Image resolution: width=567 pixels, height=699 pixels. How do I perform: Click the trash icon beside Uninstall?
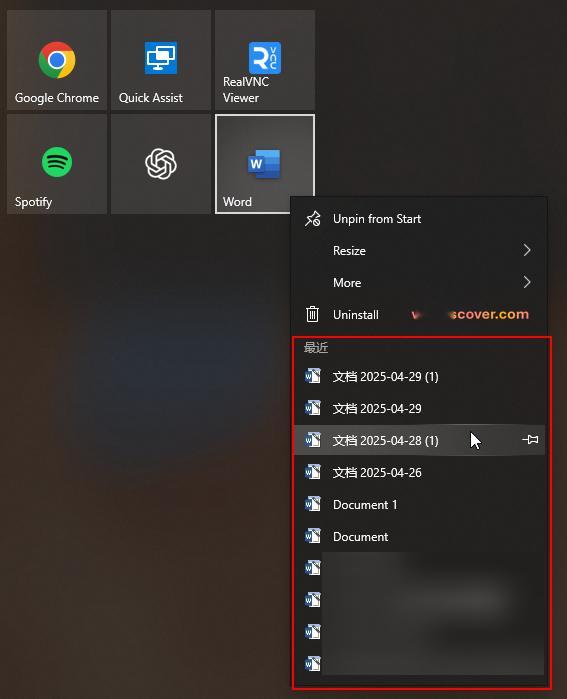[x=312, y=314]
